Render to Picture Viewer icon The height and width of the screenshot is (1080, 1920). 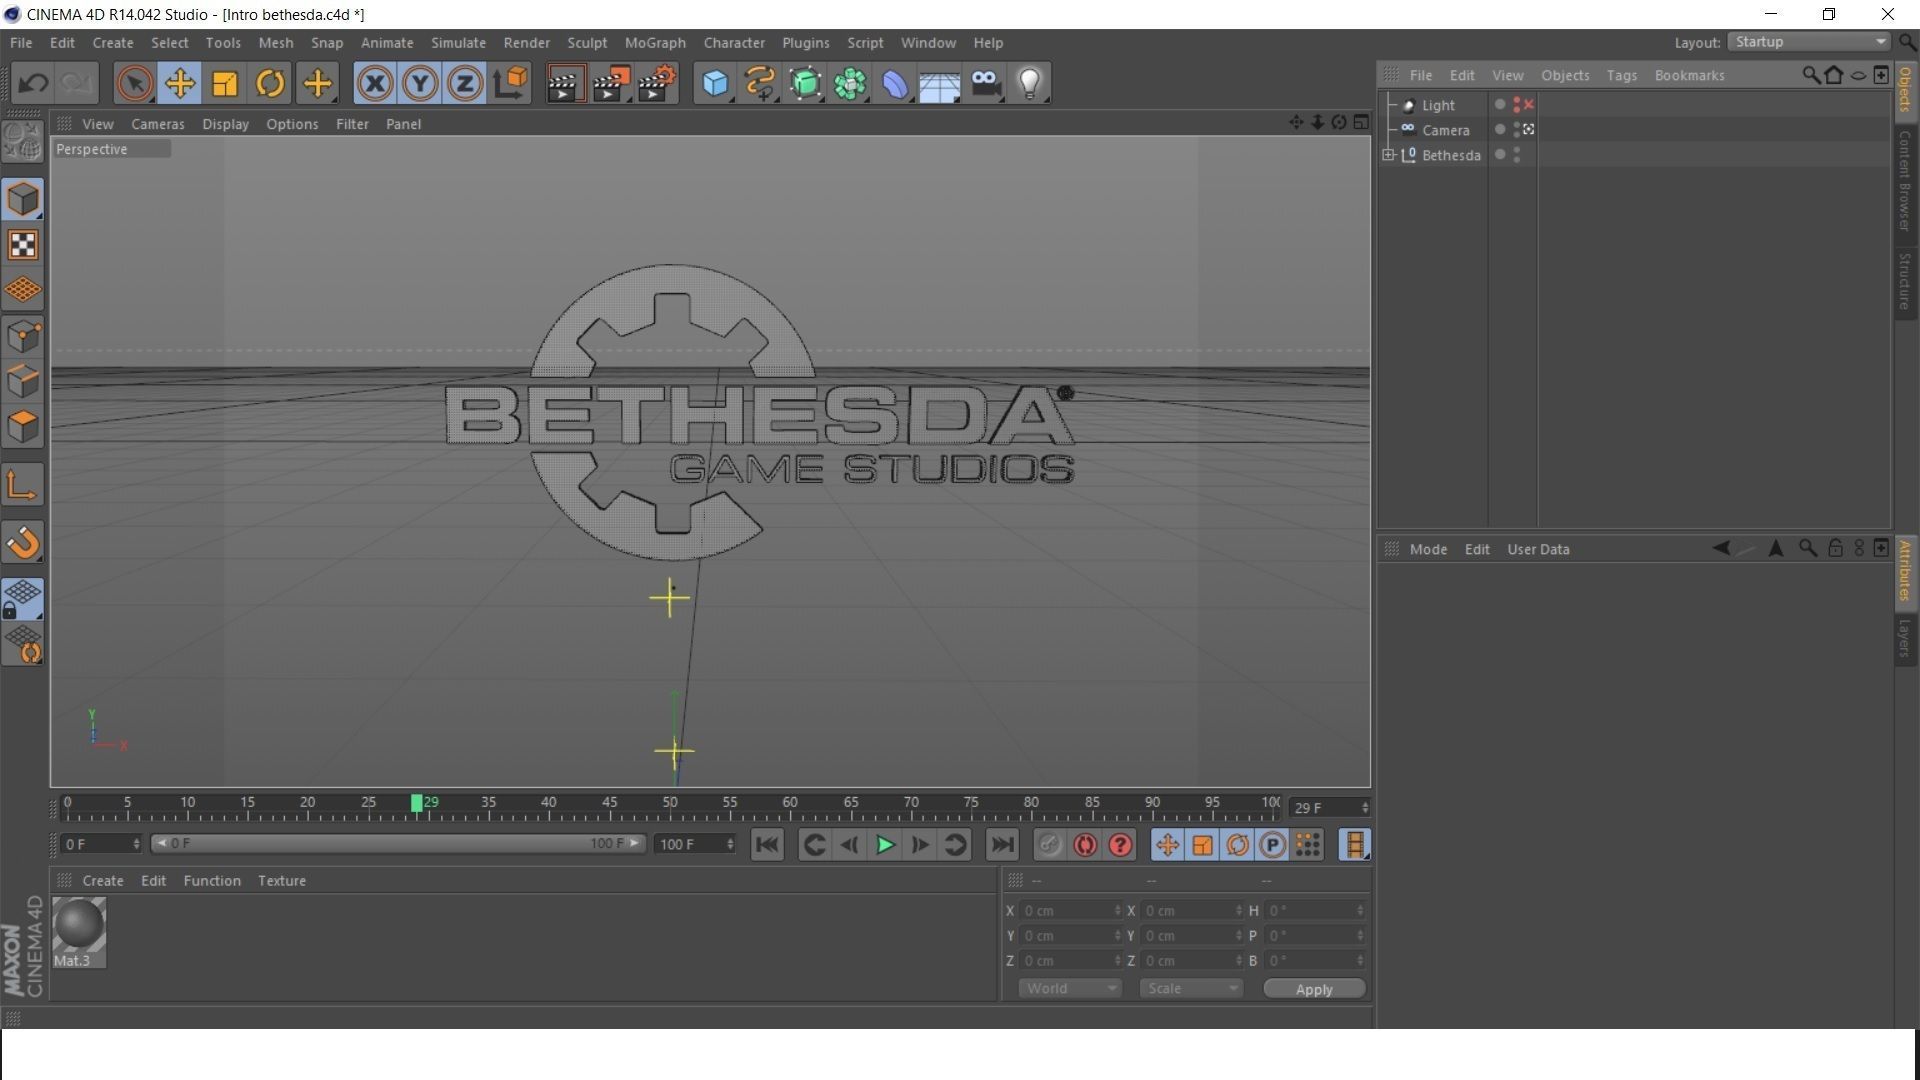click(611, 84)
